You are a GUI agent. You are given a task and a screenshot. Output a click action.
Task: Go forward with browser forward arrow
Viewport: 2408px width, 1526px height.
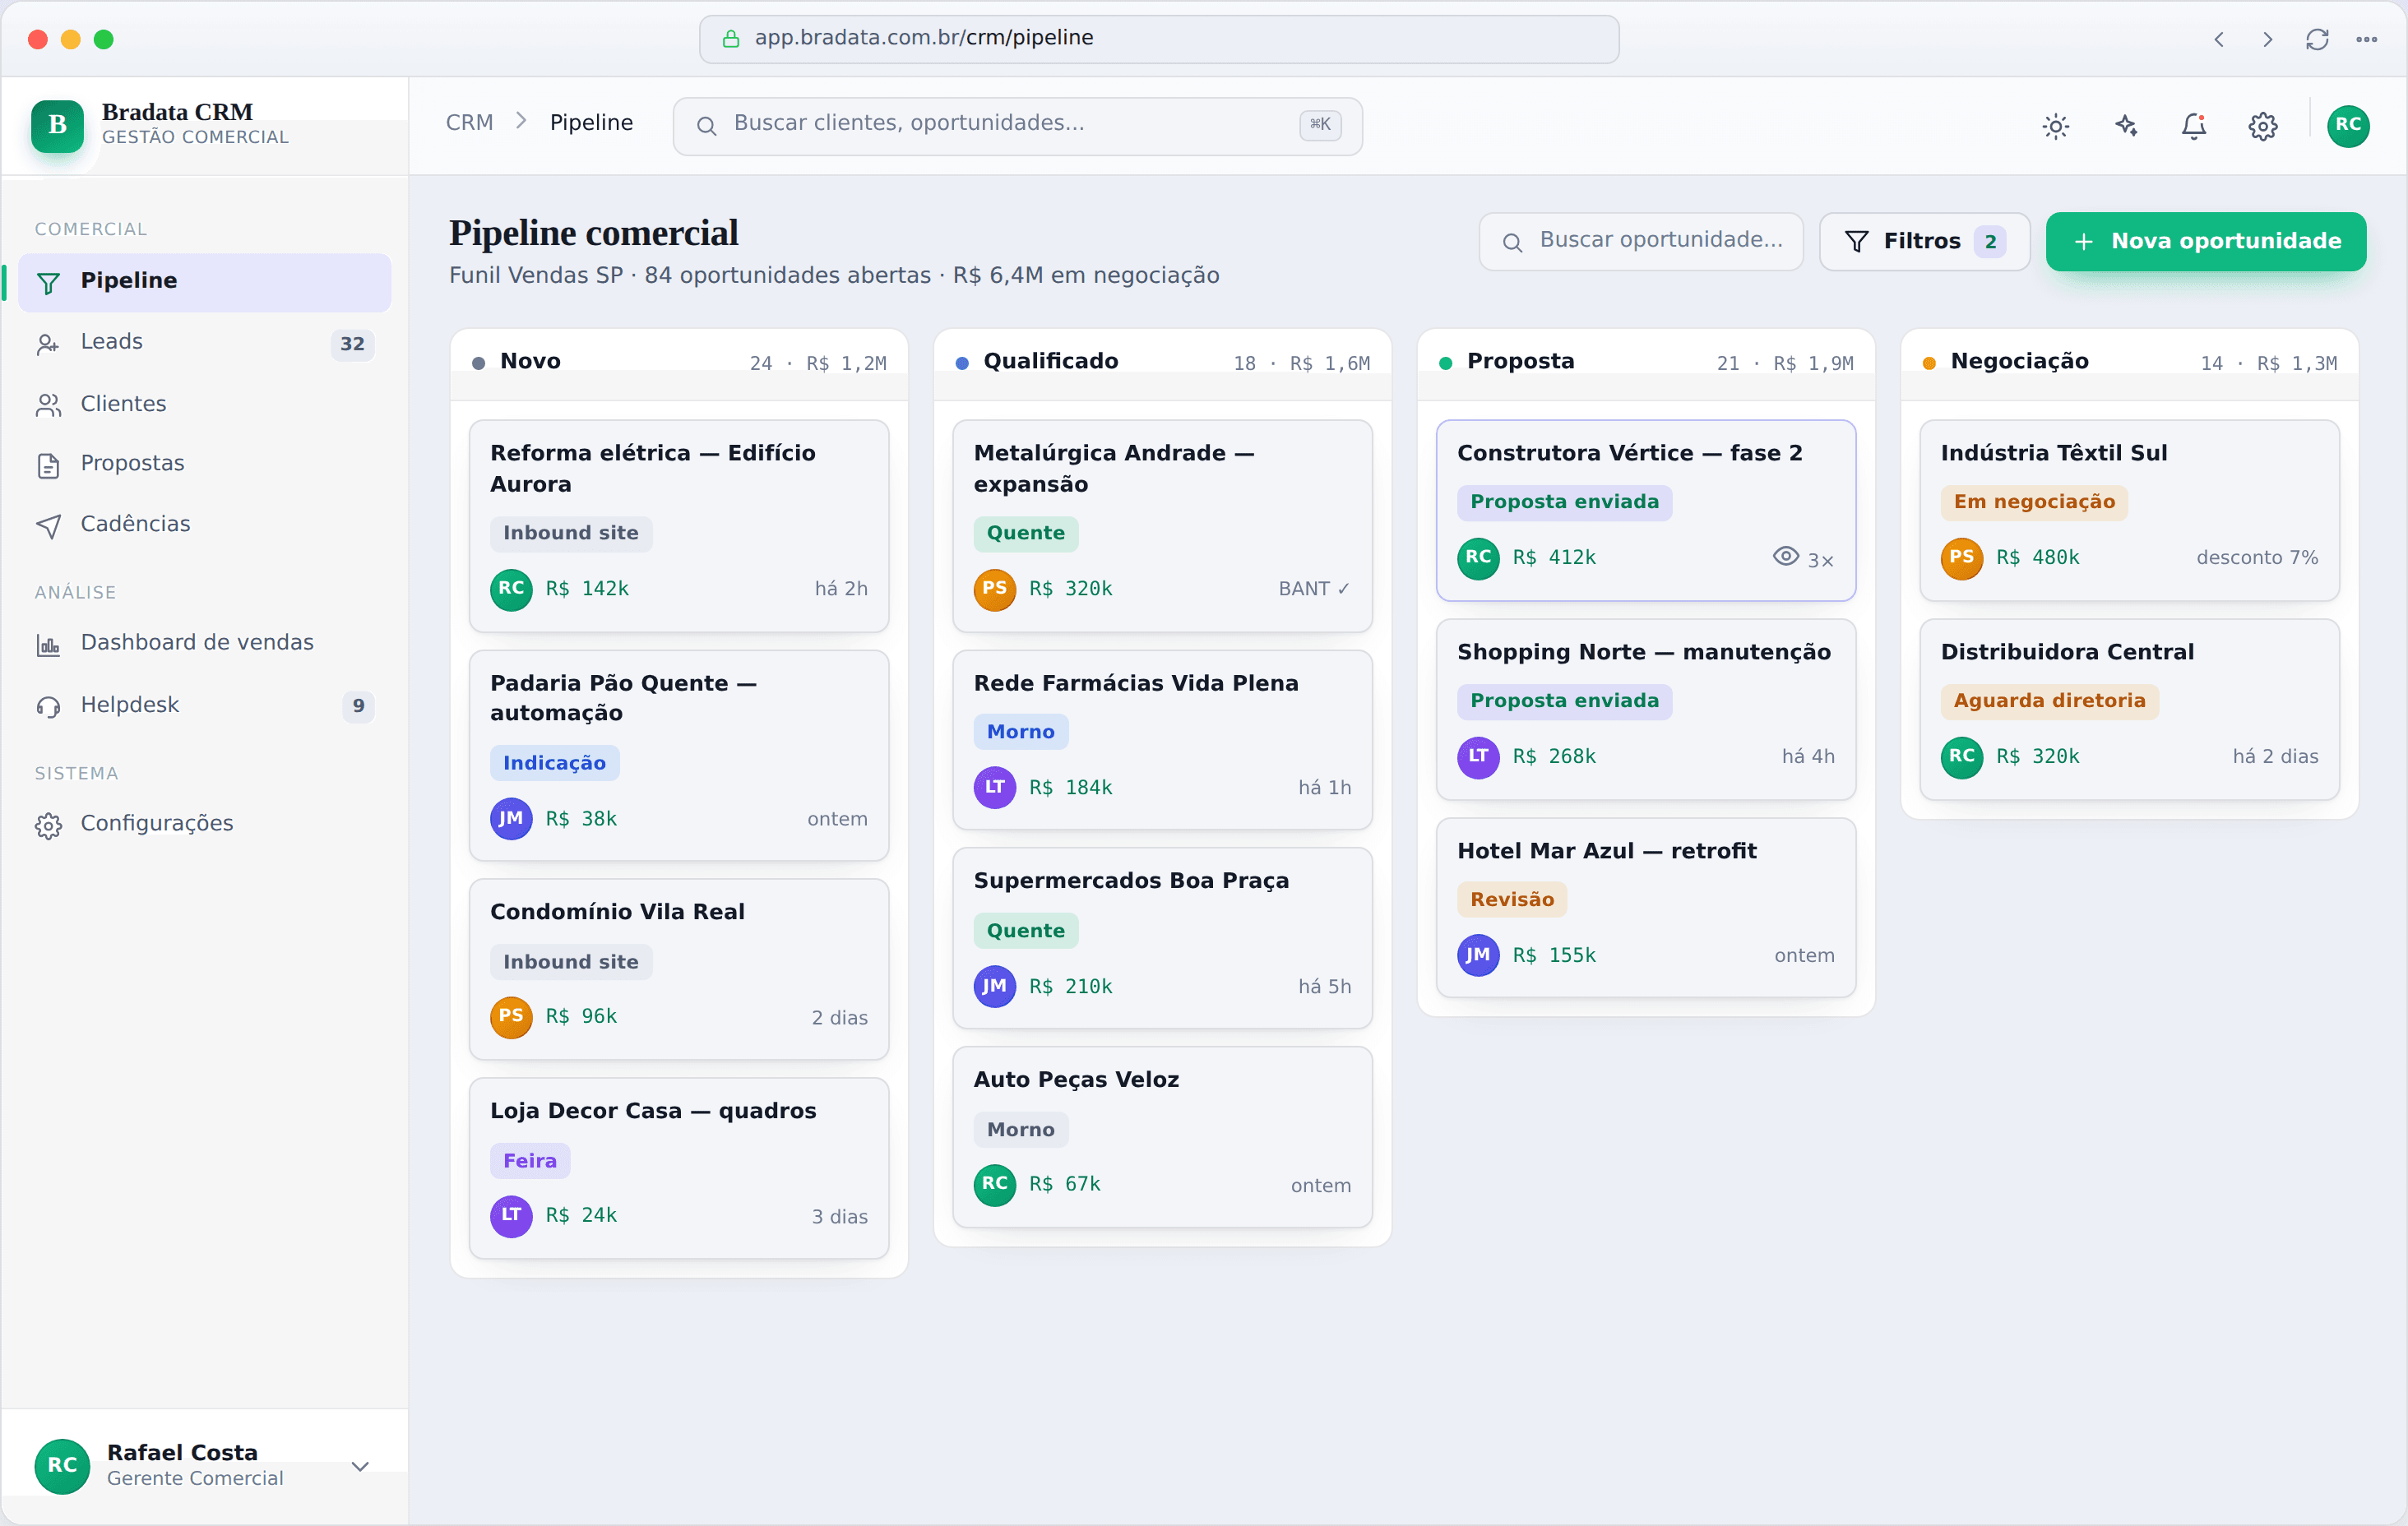tap(2268, 39)
